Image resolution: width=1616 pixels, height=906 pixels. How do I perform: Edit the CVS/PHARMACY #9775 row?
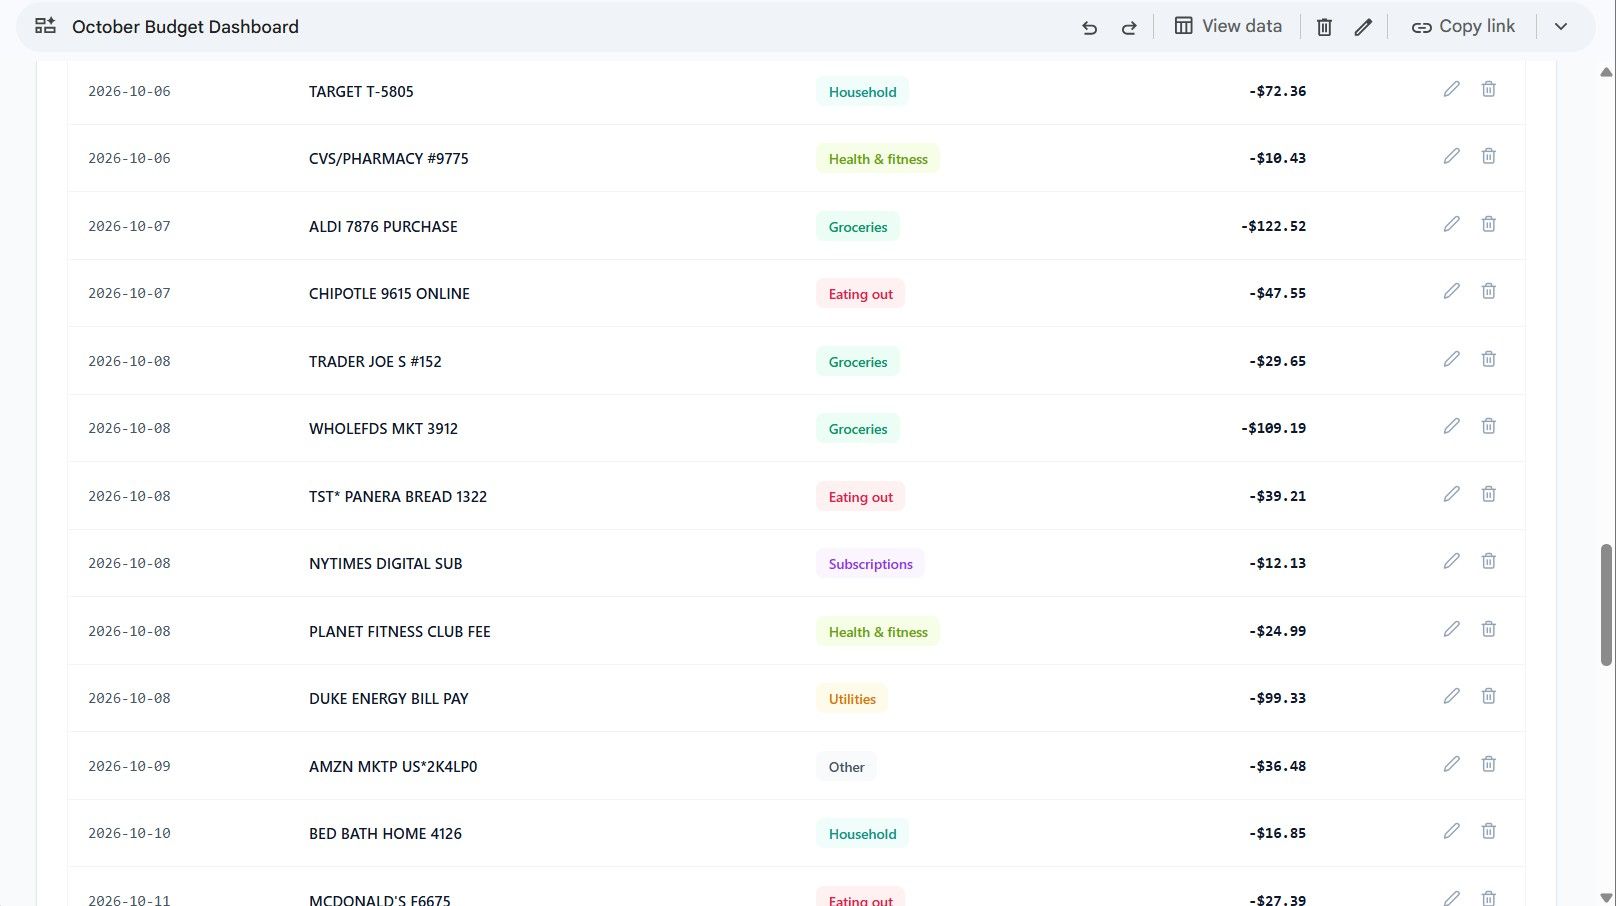point(1452,156)
